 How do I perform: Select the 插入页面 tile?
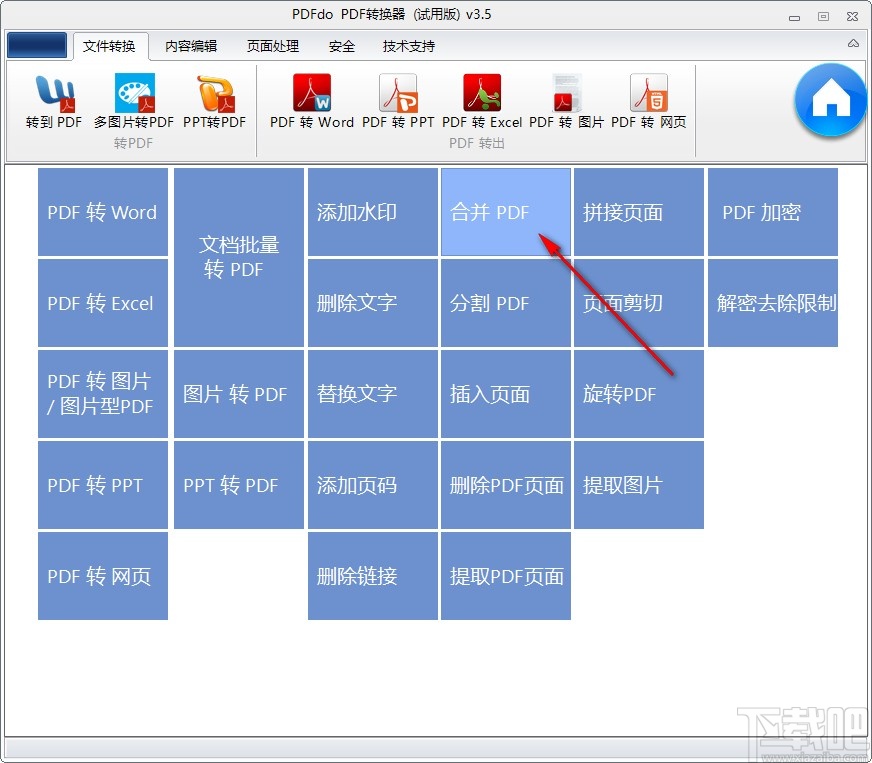click(506, 394)
